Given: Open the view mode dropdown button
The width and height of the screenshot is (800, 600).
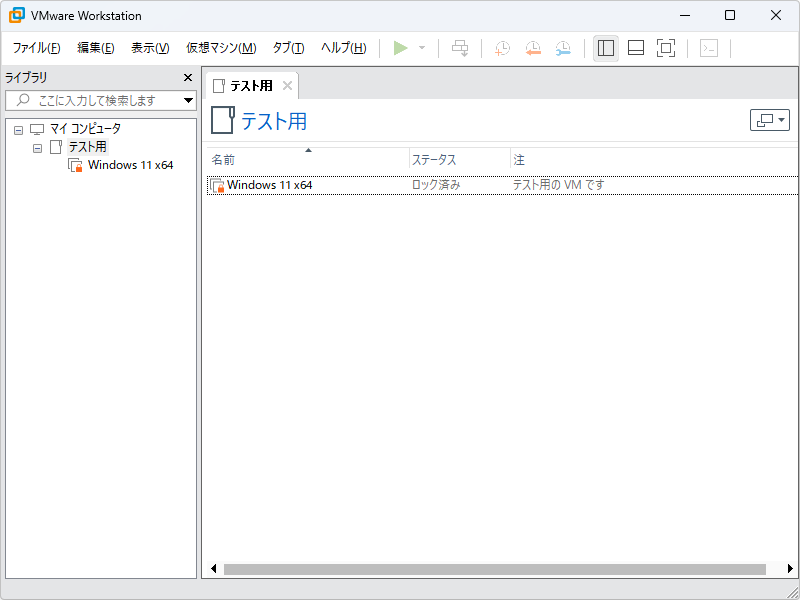Looking at the screenshot, I should [x=769, y=120].
